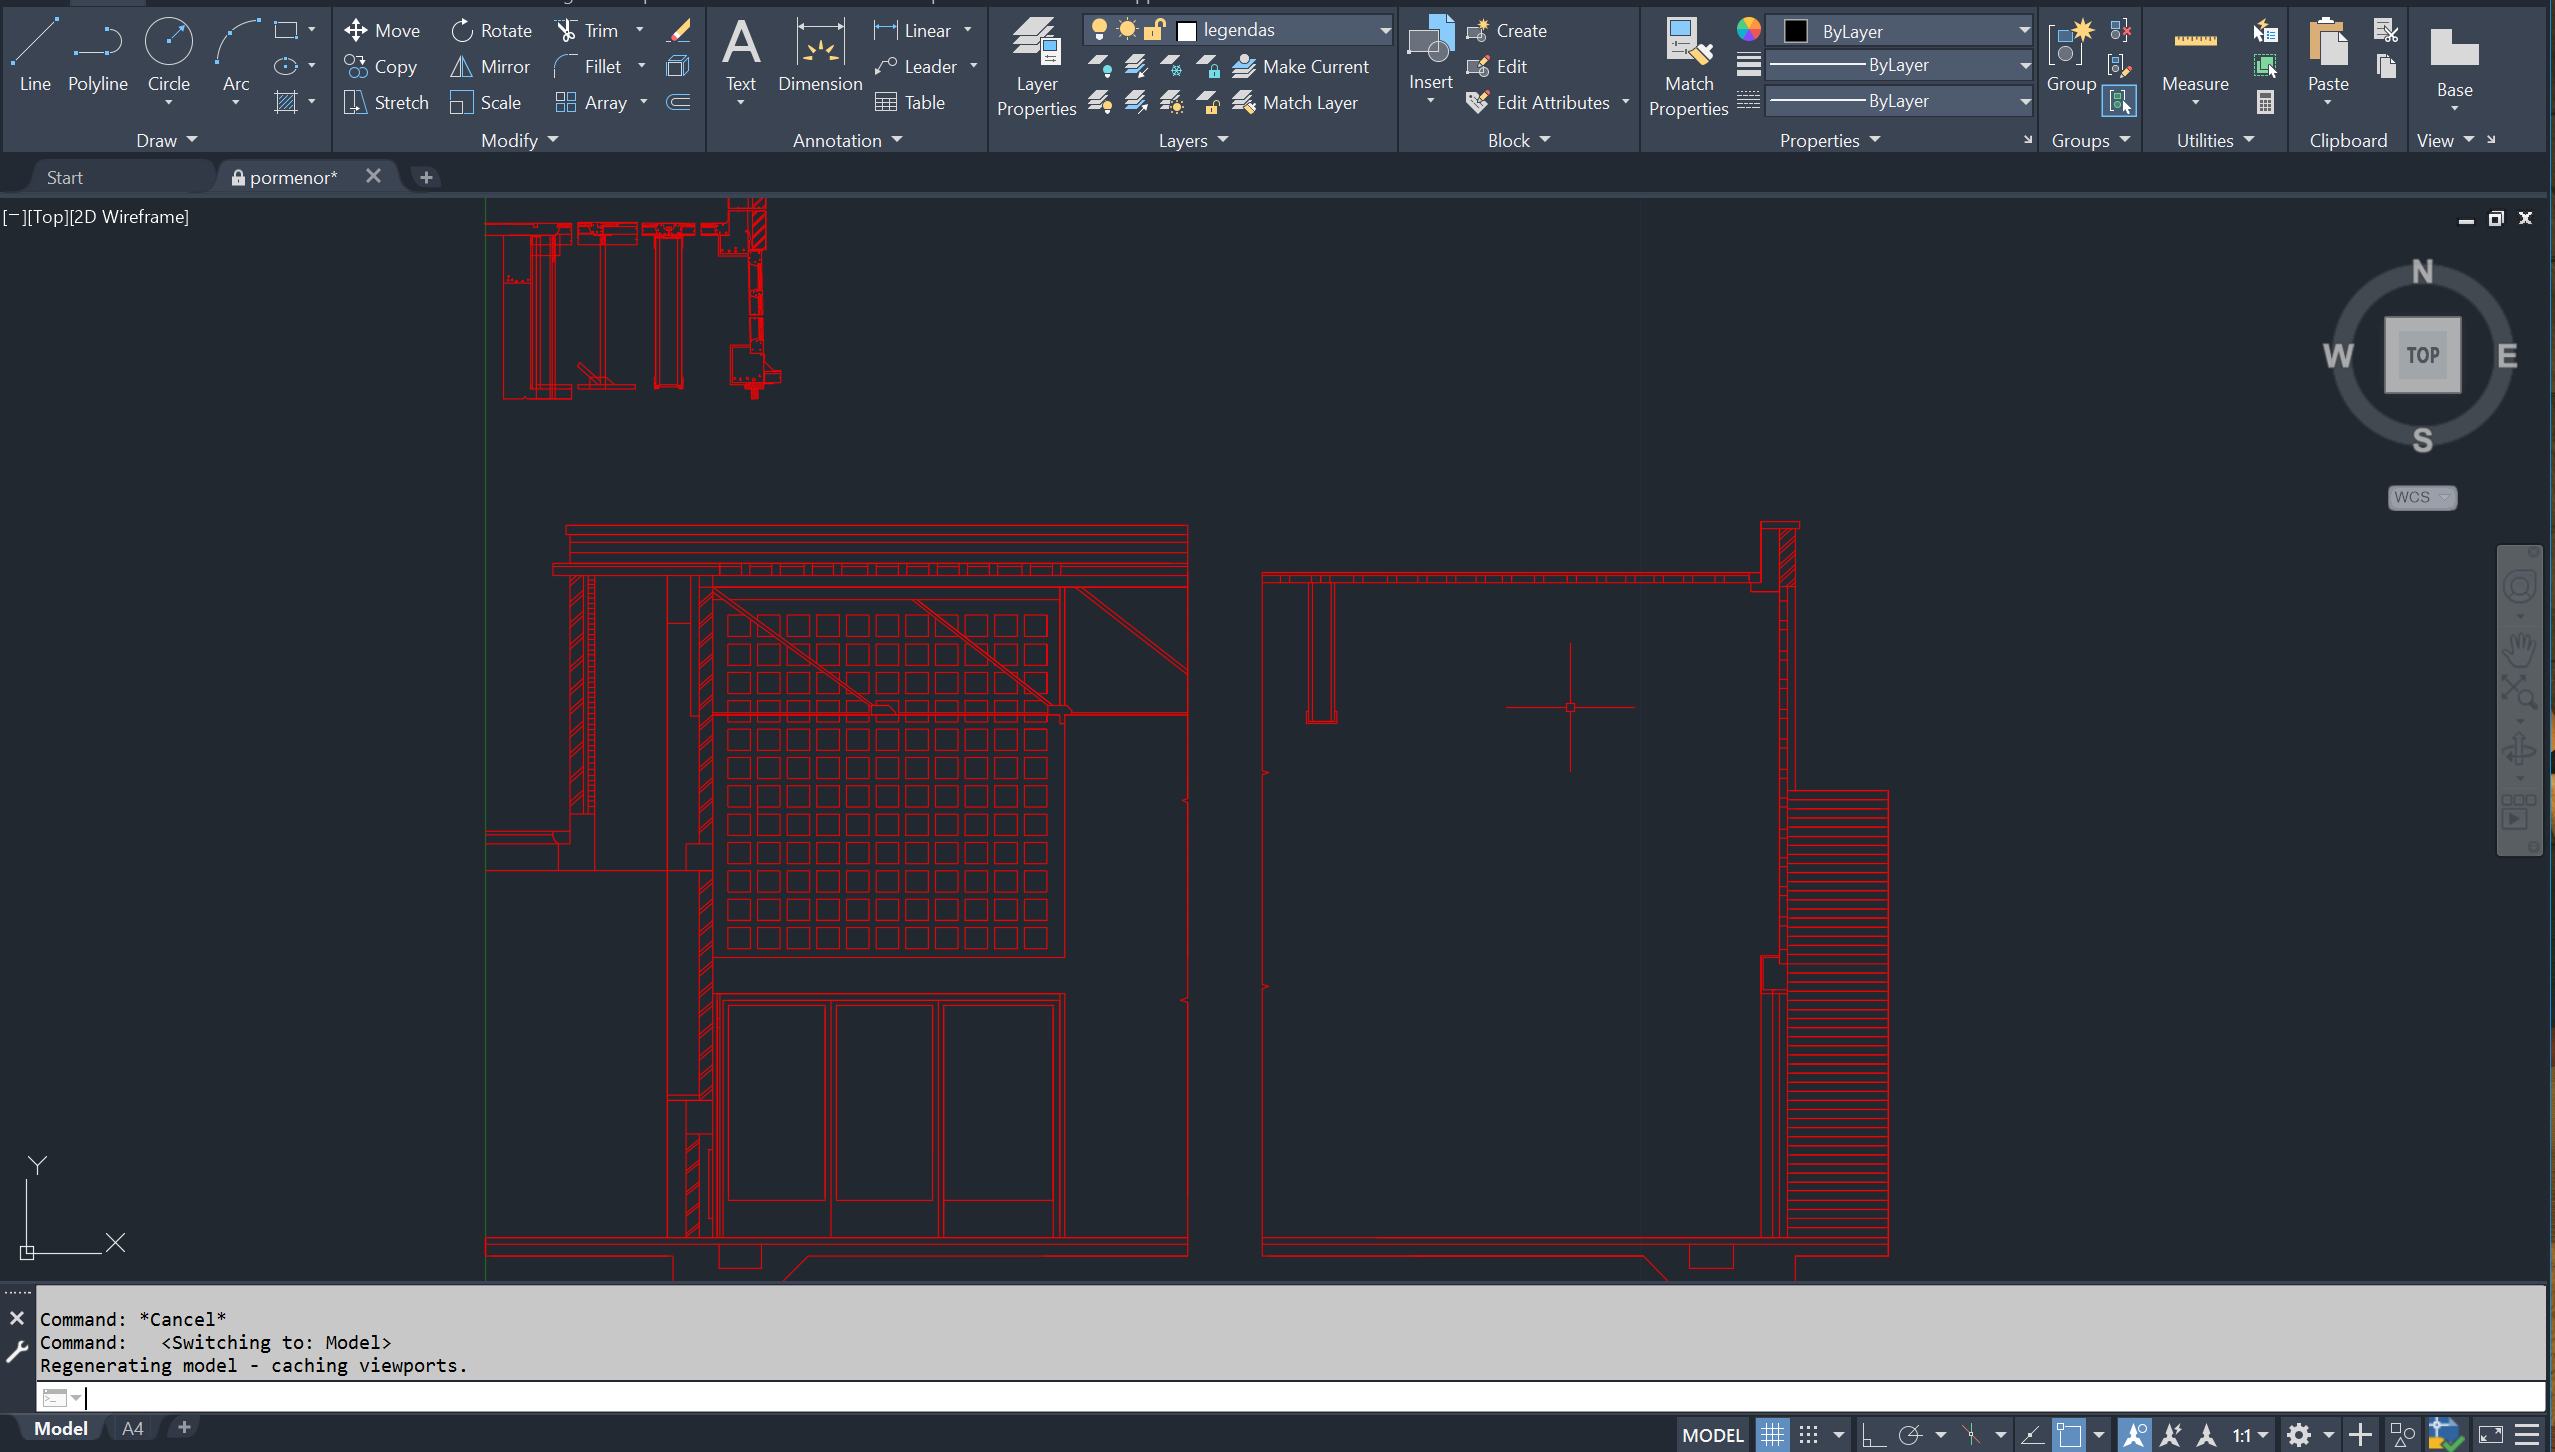Switch to the A4 layout tab
The image size is (2555, 1452).
pyautogui.click(x=132, y=1428)
